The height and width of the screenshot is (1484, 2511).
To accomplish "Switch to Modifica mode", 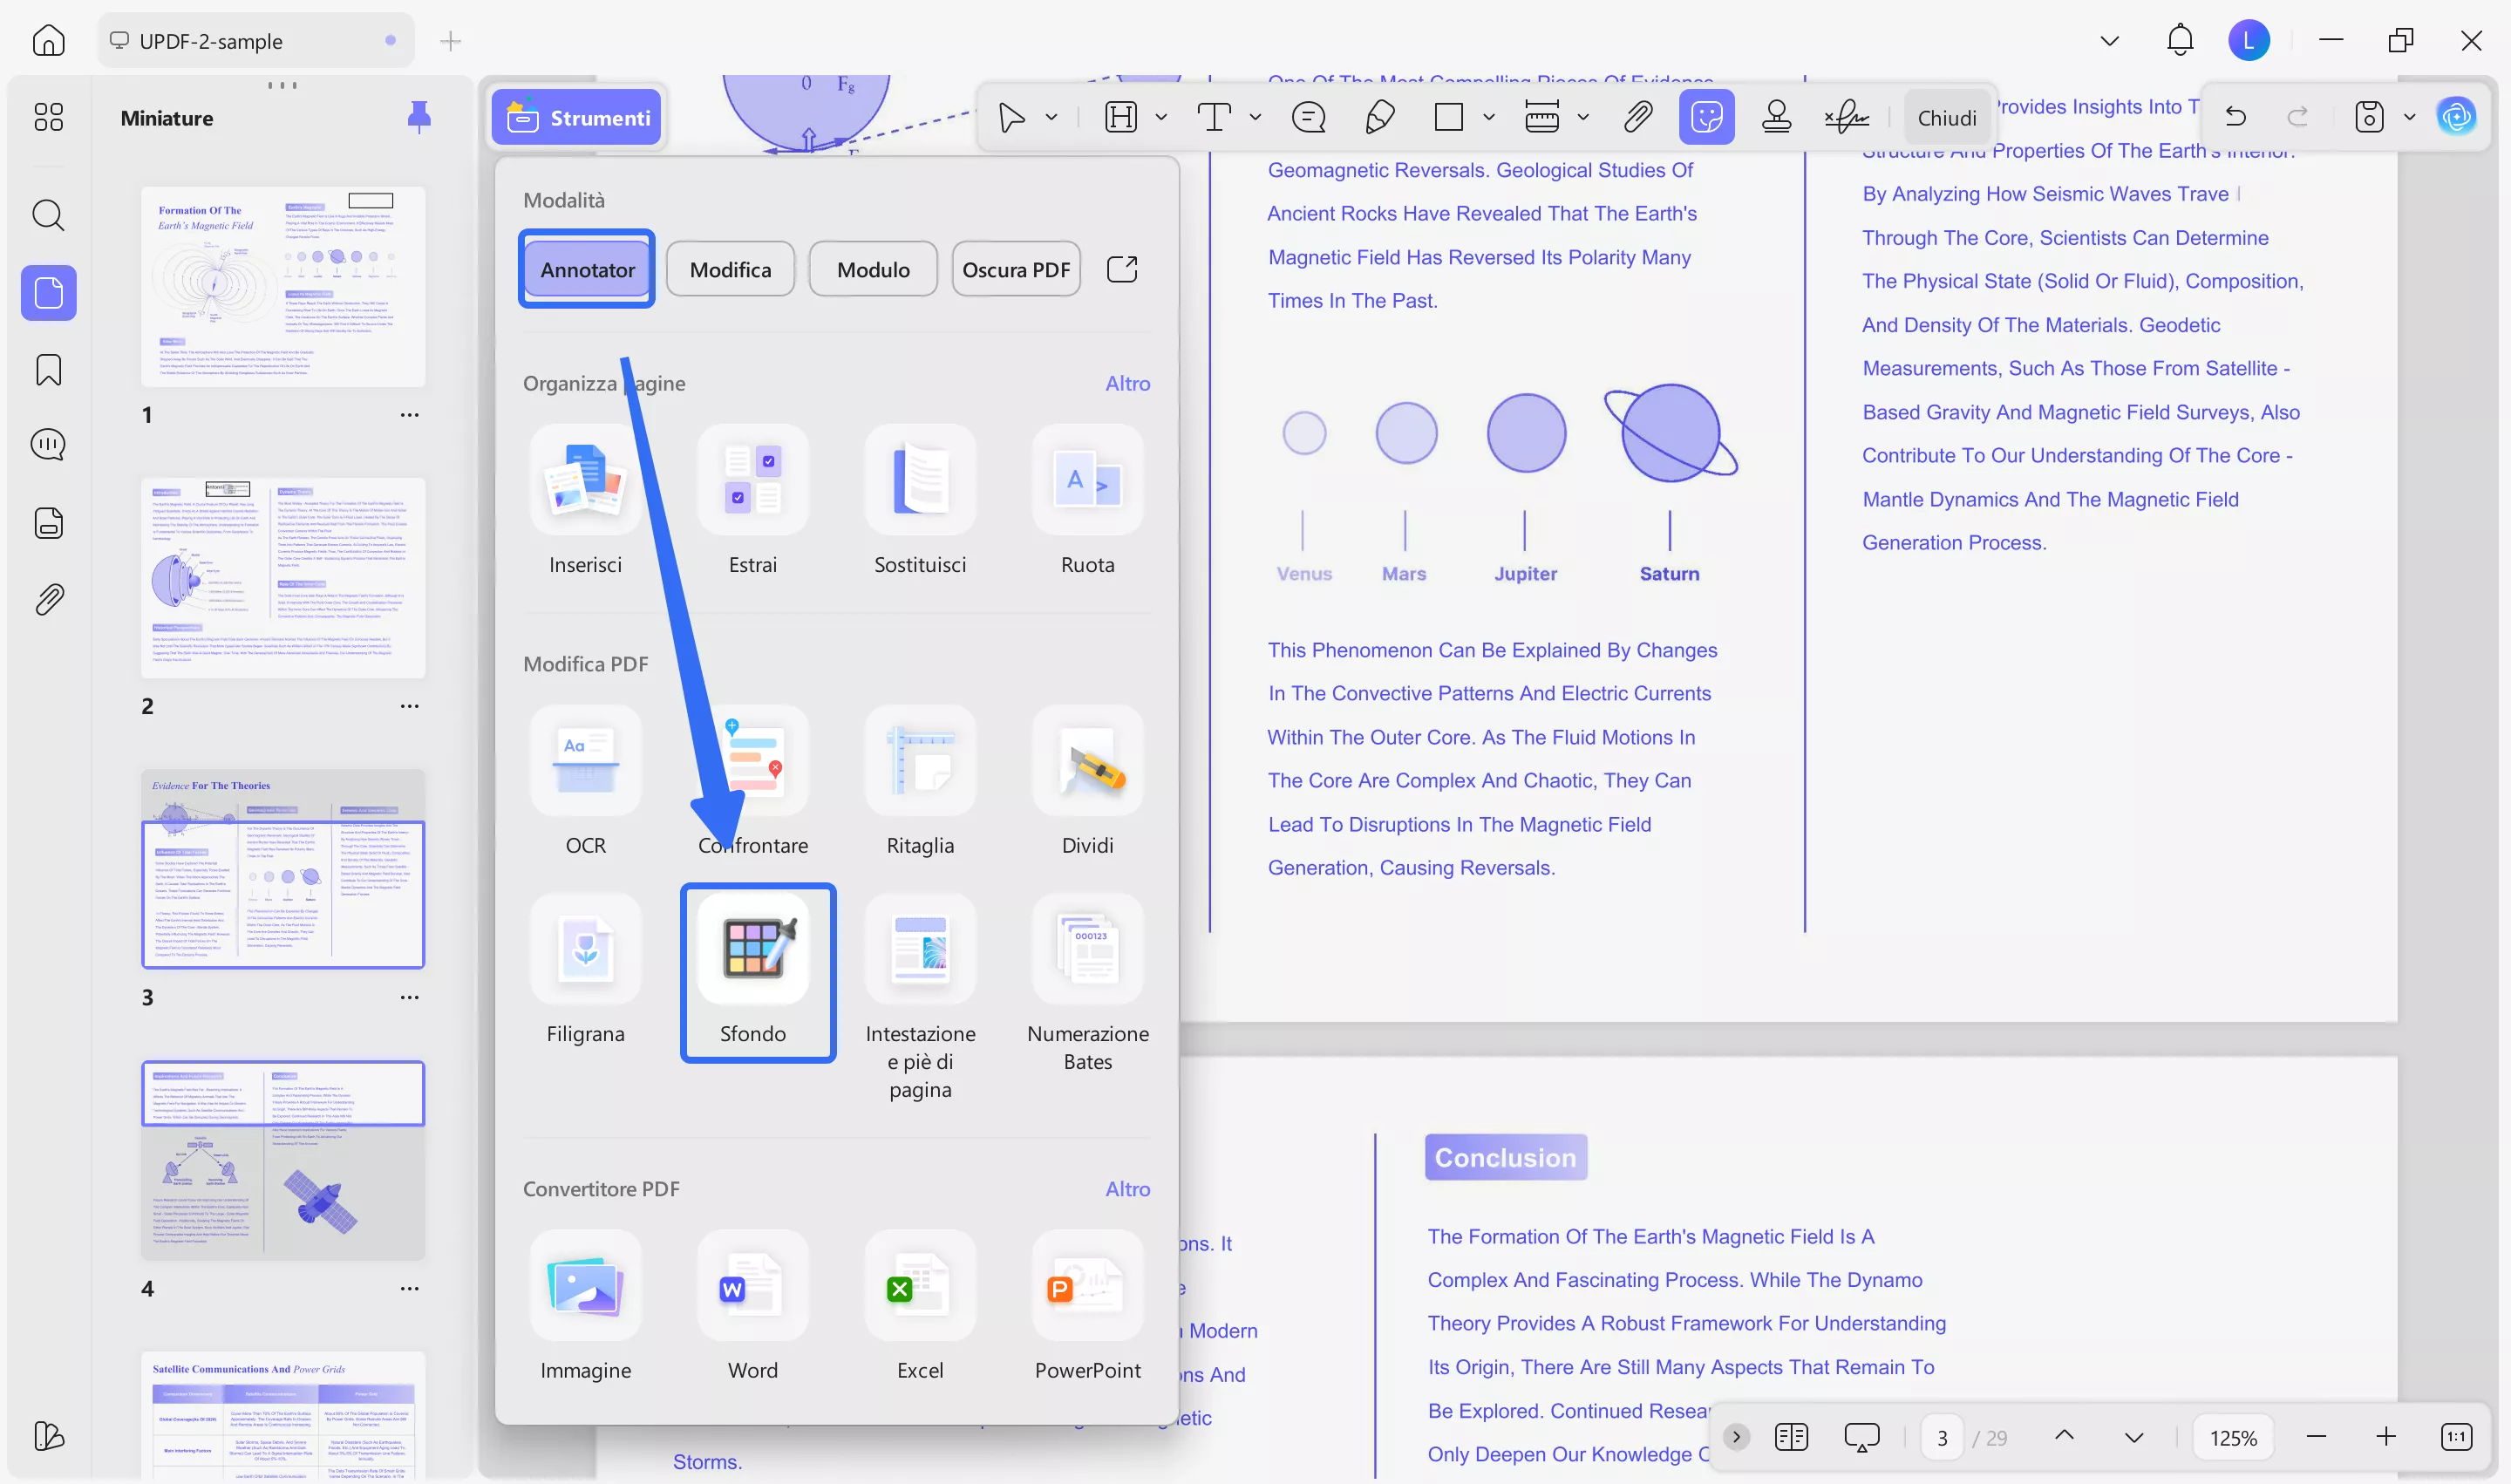I will (730, 268).
